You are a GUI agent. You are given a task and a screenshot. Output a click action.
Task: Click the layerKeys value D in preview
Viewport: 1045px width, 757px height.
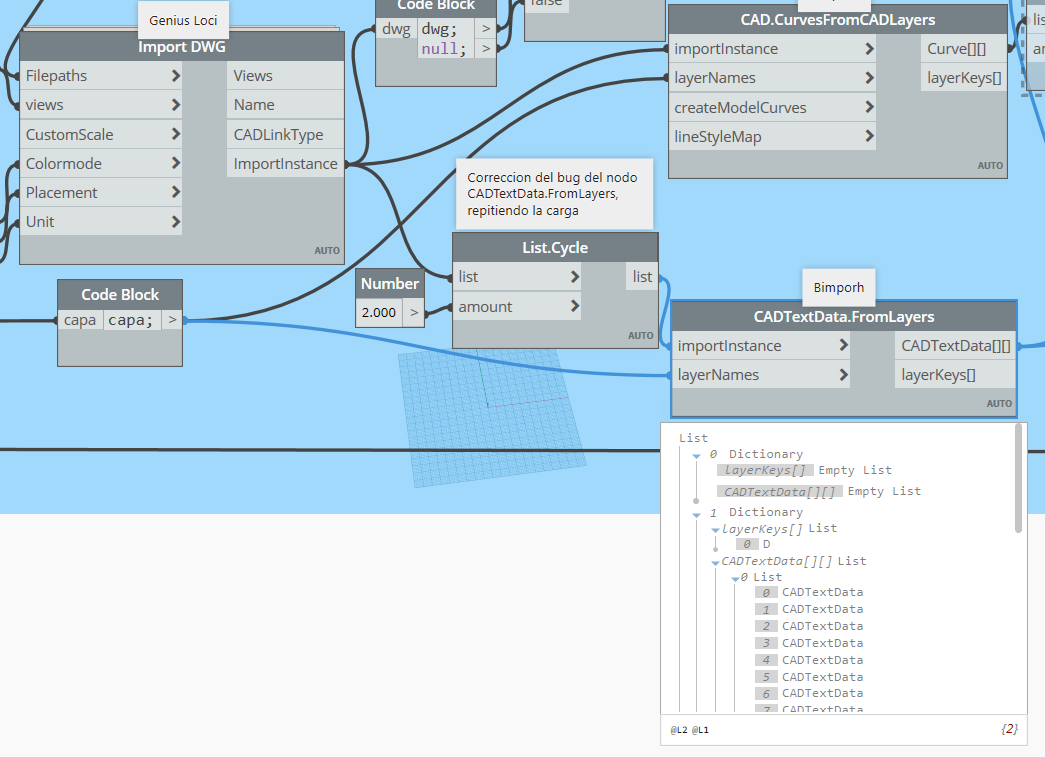click(766, 544)
